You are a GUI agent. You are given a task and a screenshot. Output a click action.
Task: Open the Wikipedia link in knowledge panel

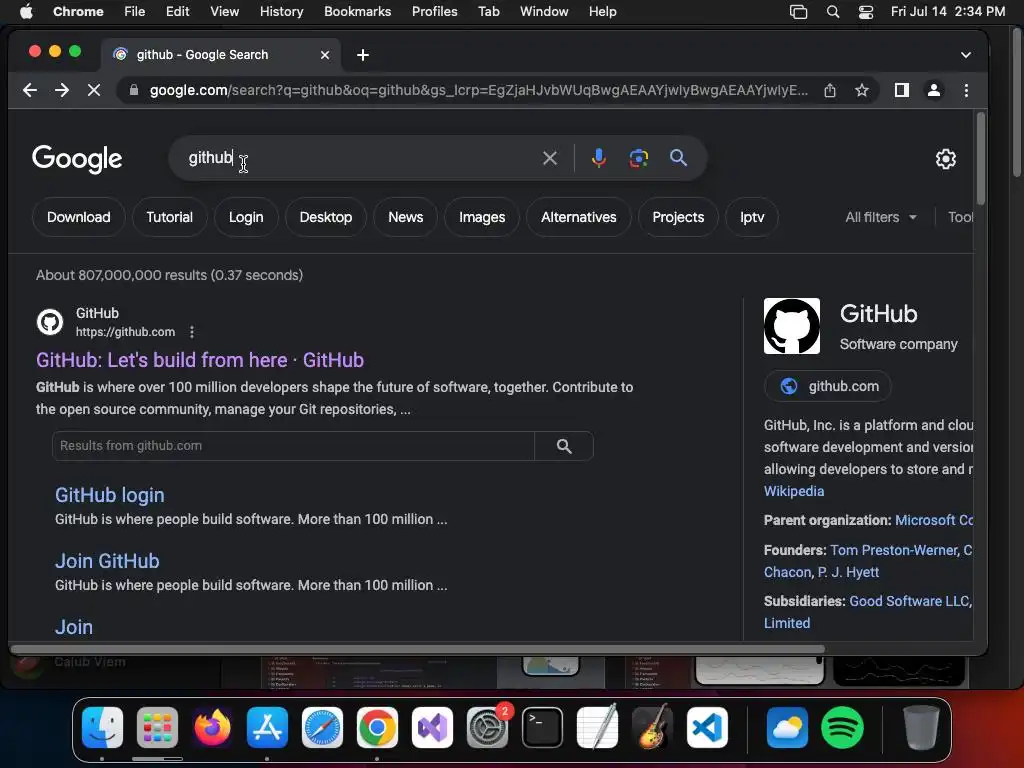794,491
